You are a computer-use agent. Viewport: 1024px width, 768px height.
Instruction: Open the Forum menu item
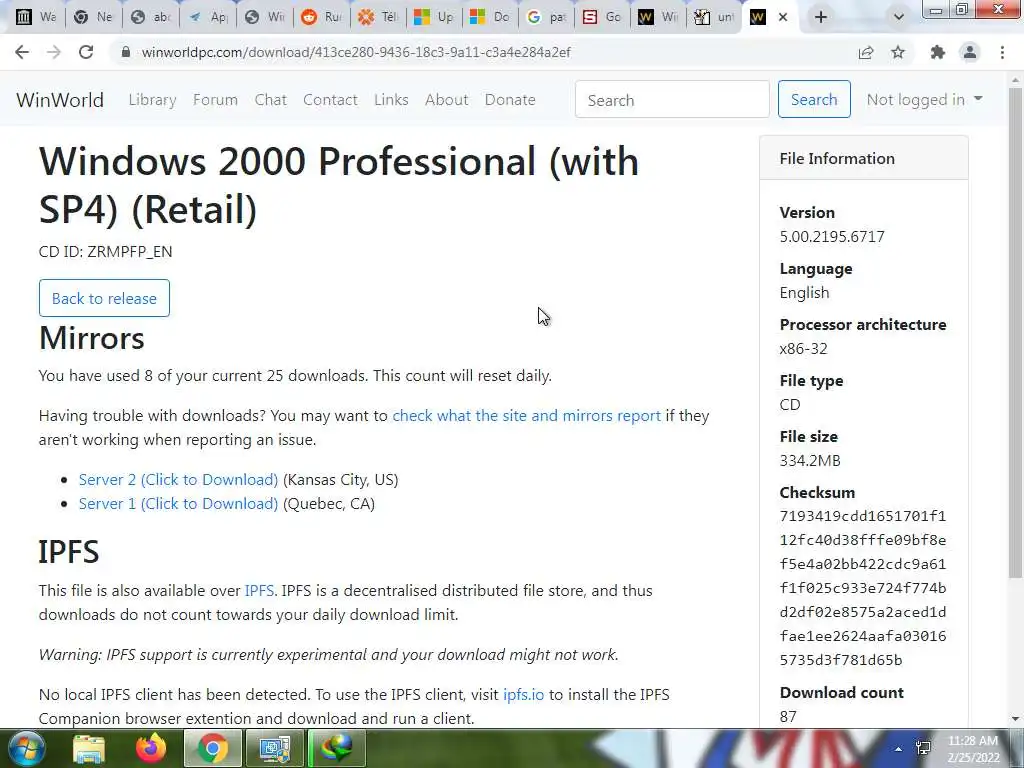[216, 99]
